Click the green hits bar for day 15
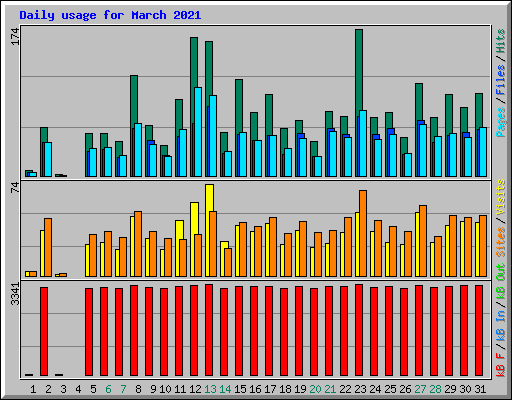The height and width of the screenshot is (400, 512). pos(239,107)
